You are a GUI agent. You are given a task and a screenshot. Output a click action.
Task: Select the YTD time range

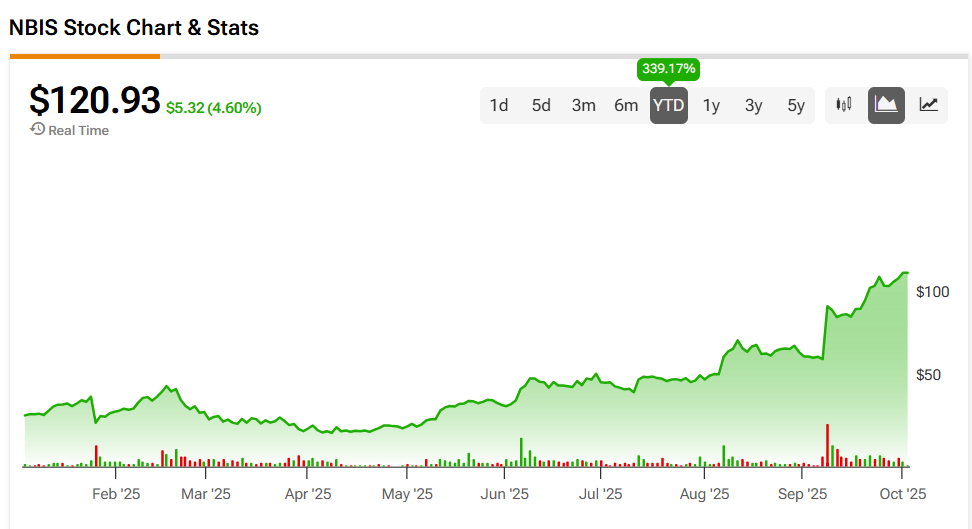click(x=668, y=105)
